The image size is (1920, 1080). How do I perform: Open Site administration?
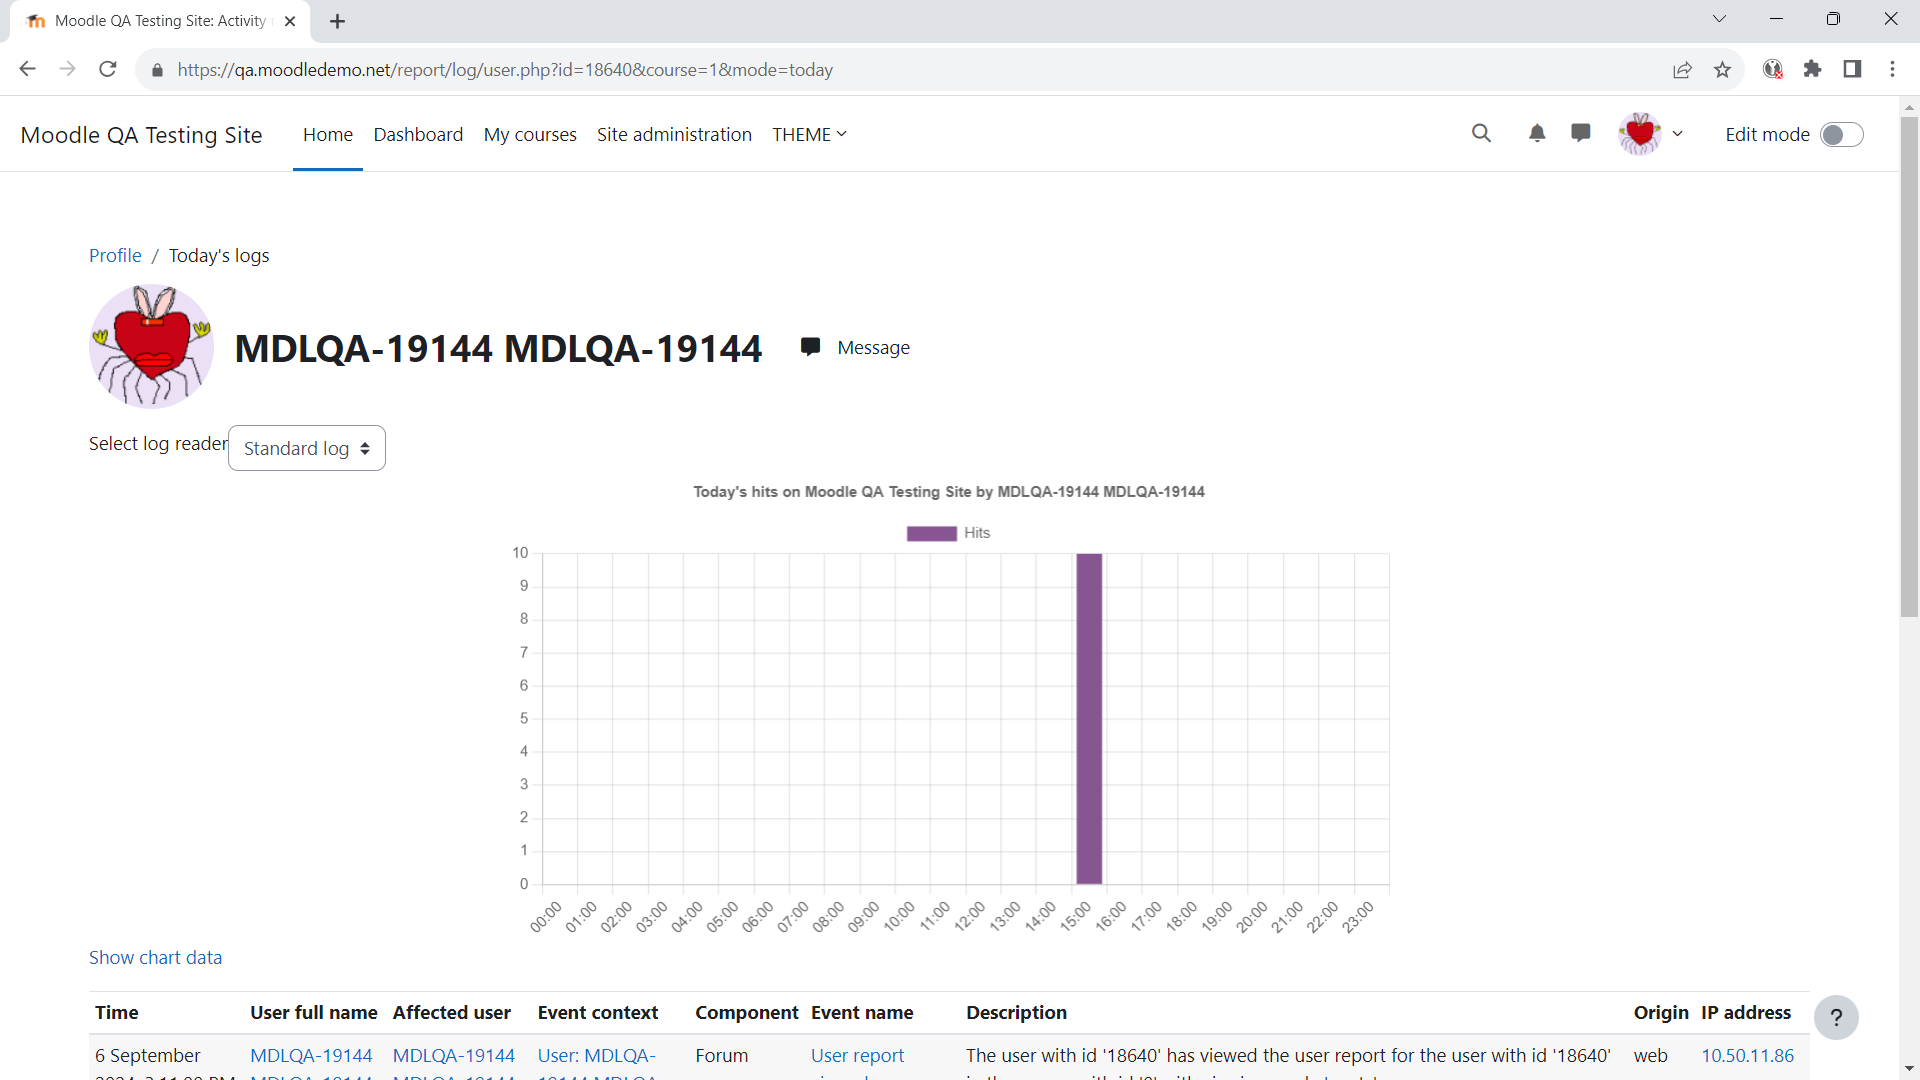[674, 134]
